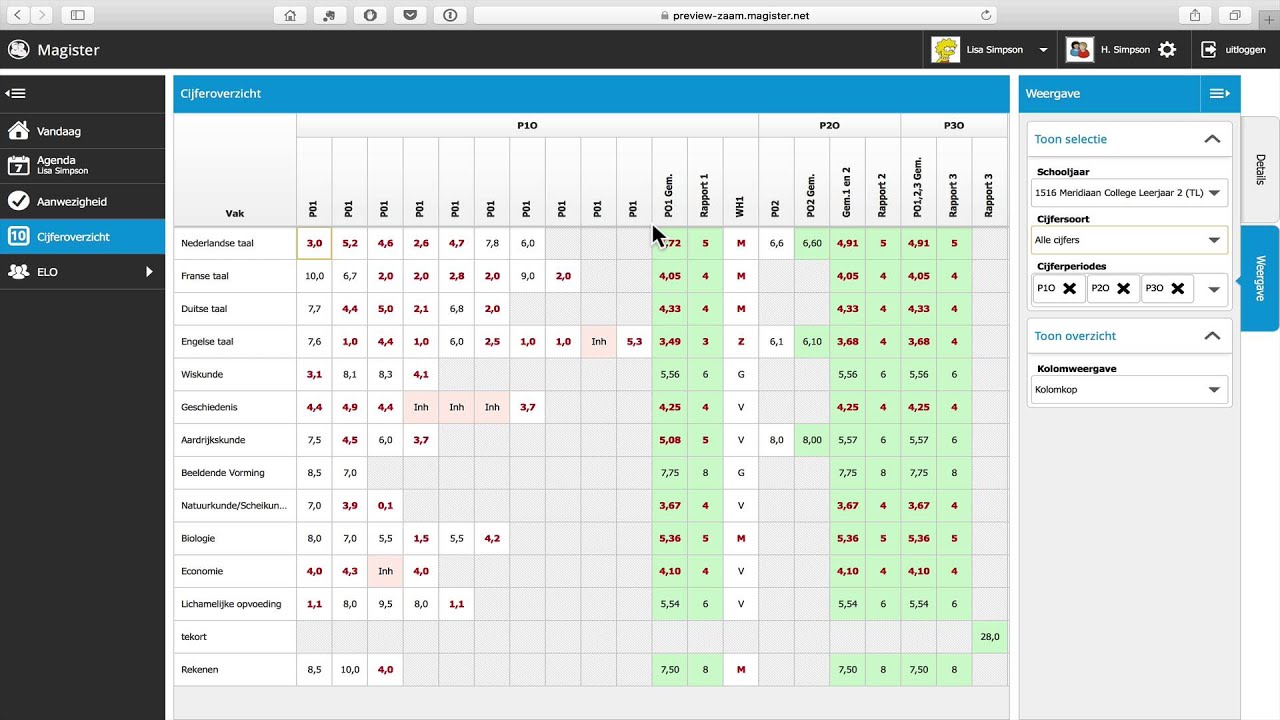
Task: Show all tabs in Safari
Action: [x=1235, y=15]
